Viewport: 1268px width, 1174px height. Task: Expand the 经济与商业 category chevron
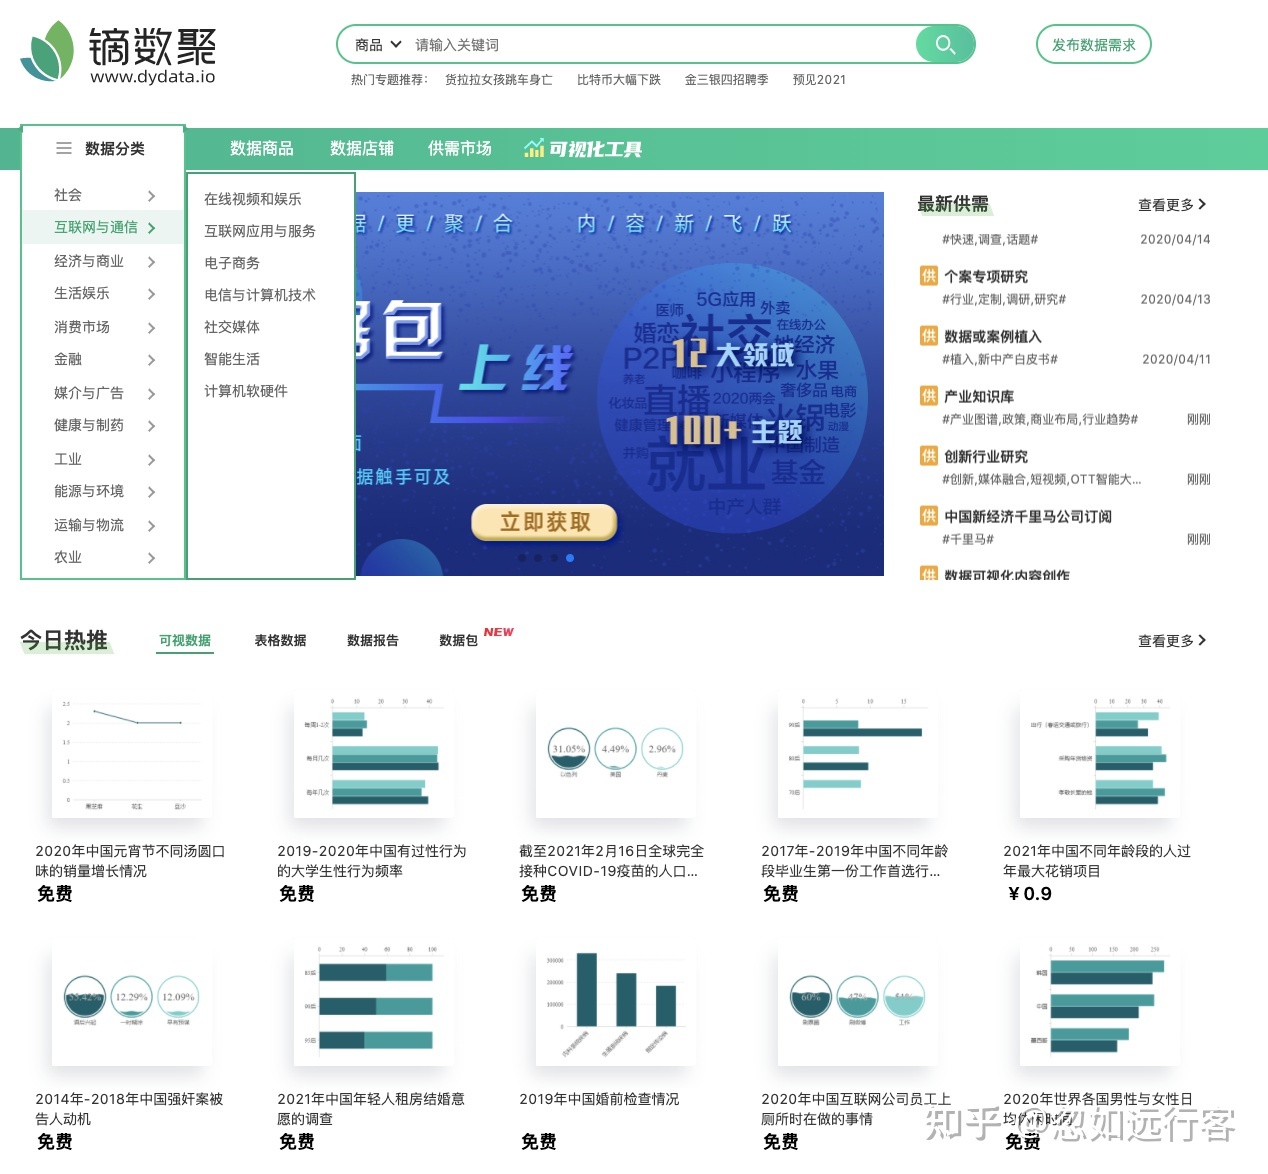click(152, 261)
